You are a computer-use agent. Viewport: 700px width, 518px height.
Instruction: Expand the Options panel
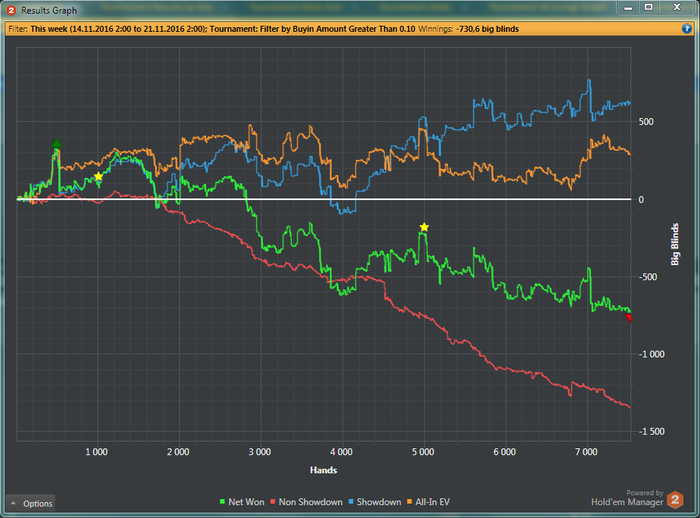[x=30, y=504]
